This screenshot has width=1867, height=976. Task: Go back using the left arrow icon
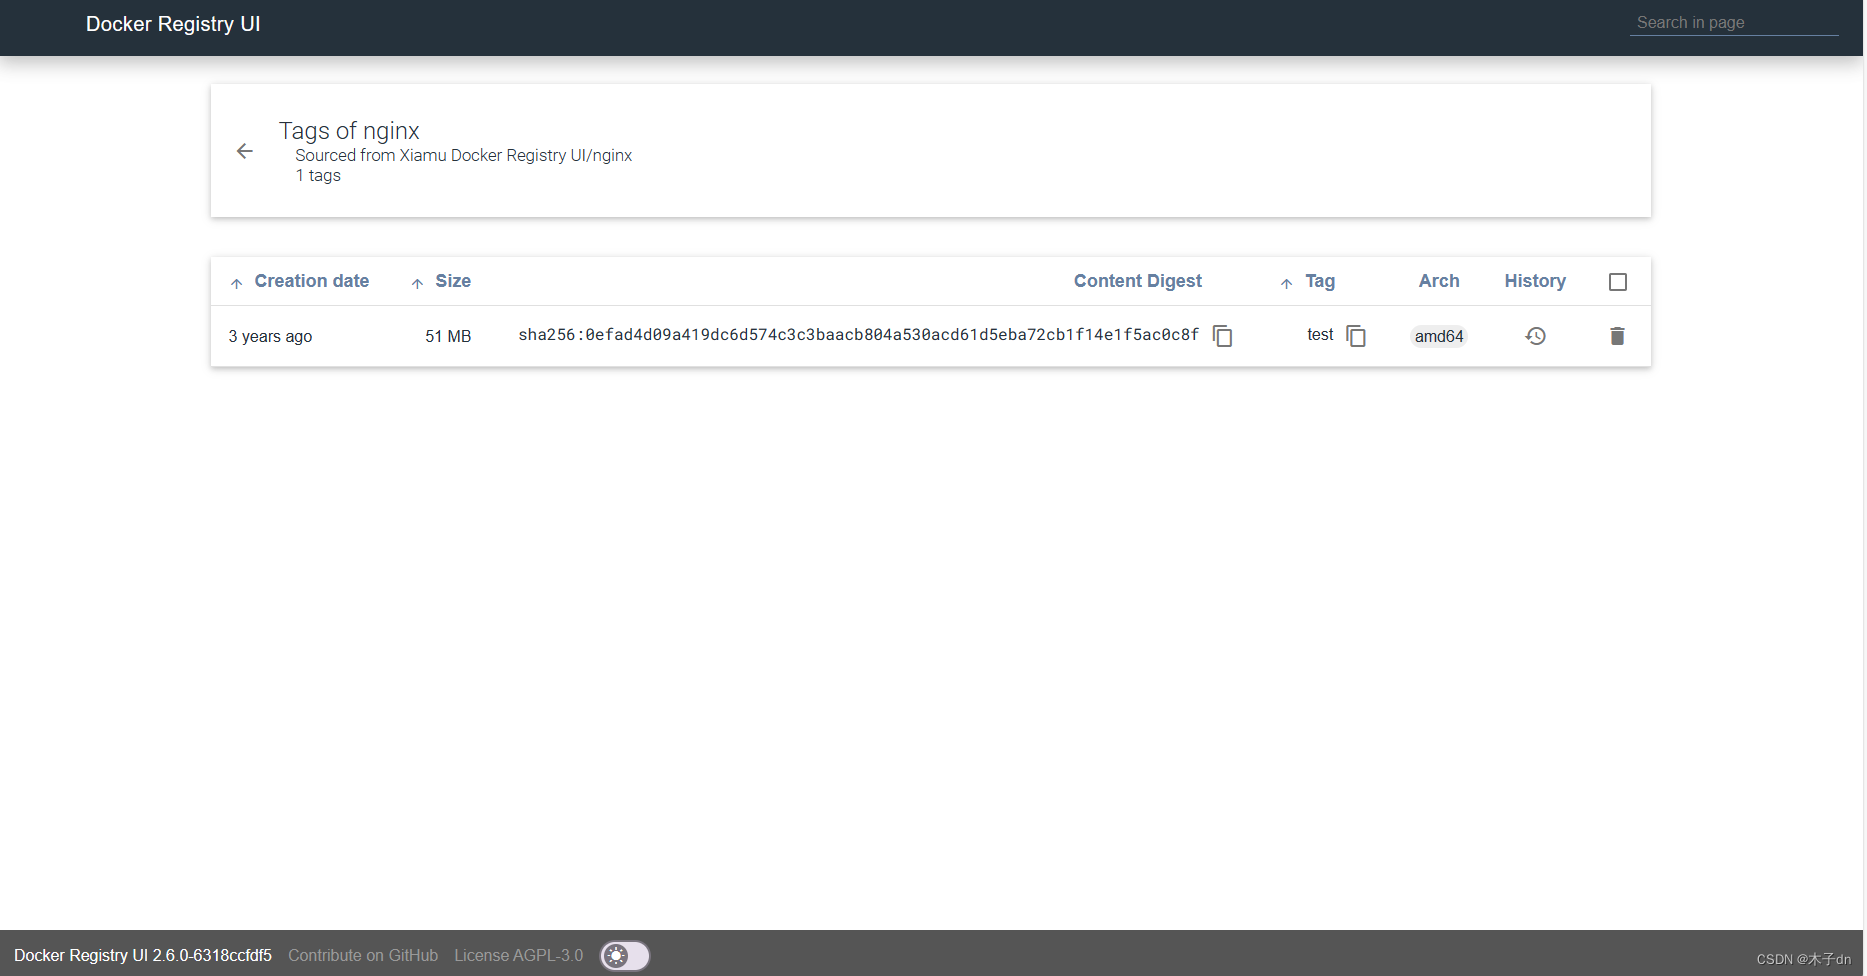click(x=245, y=151)
